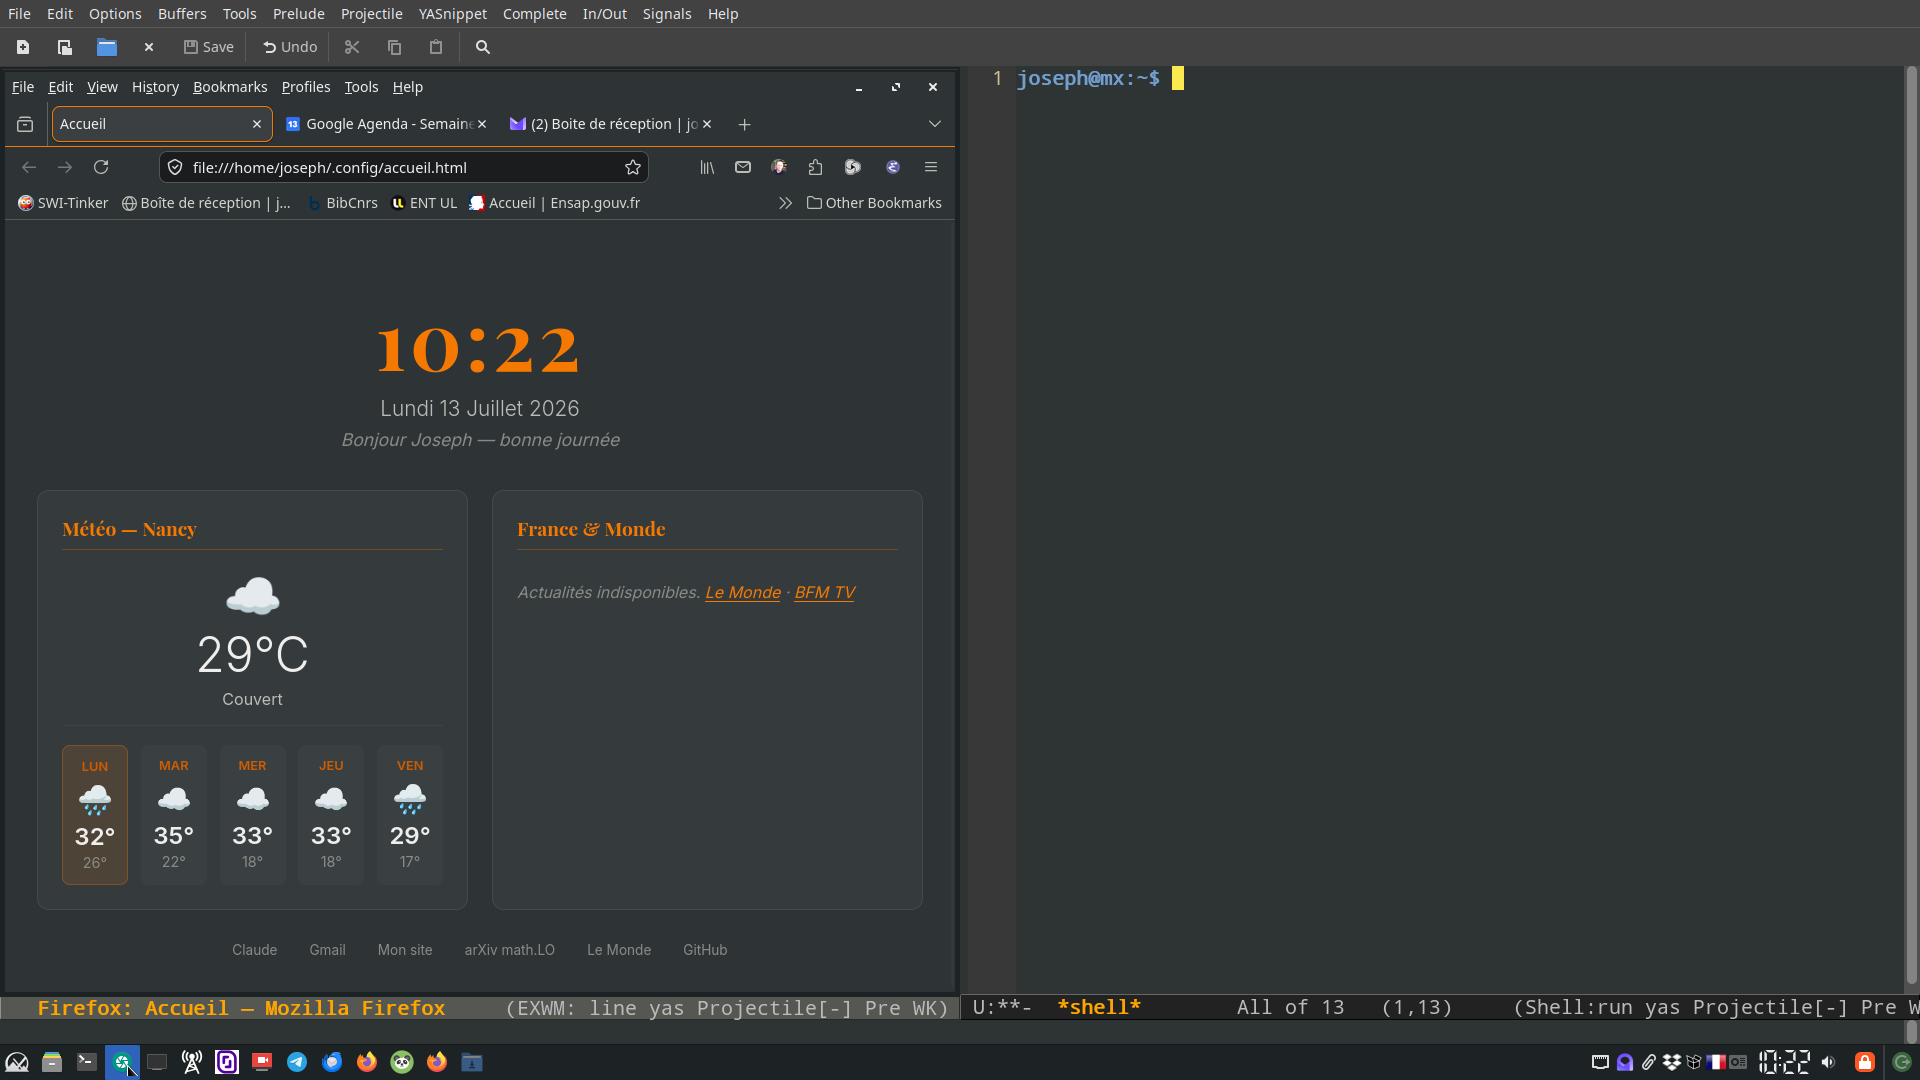The width and height of the screenshot is (1920, 1080).
Task: Click the purple Emacs extension icon
Action: [x=893, y=167]
